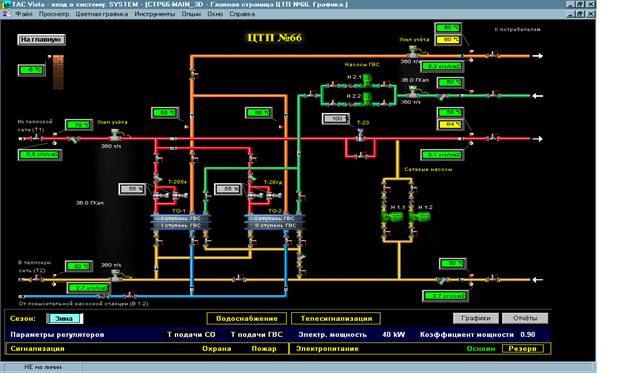Click the yellow temperature box at top right
Screen dimensions: 631x373
click(x=448, y=40)
